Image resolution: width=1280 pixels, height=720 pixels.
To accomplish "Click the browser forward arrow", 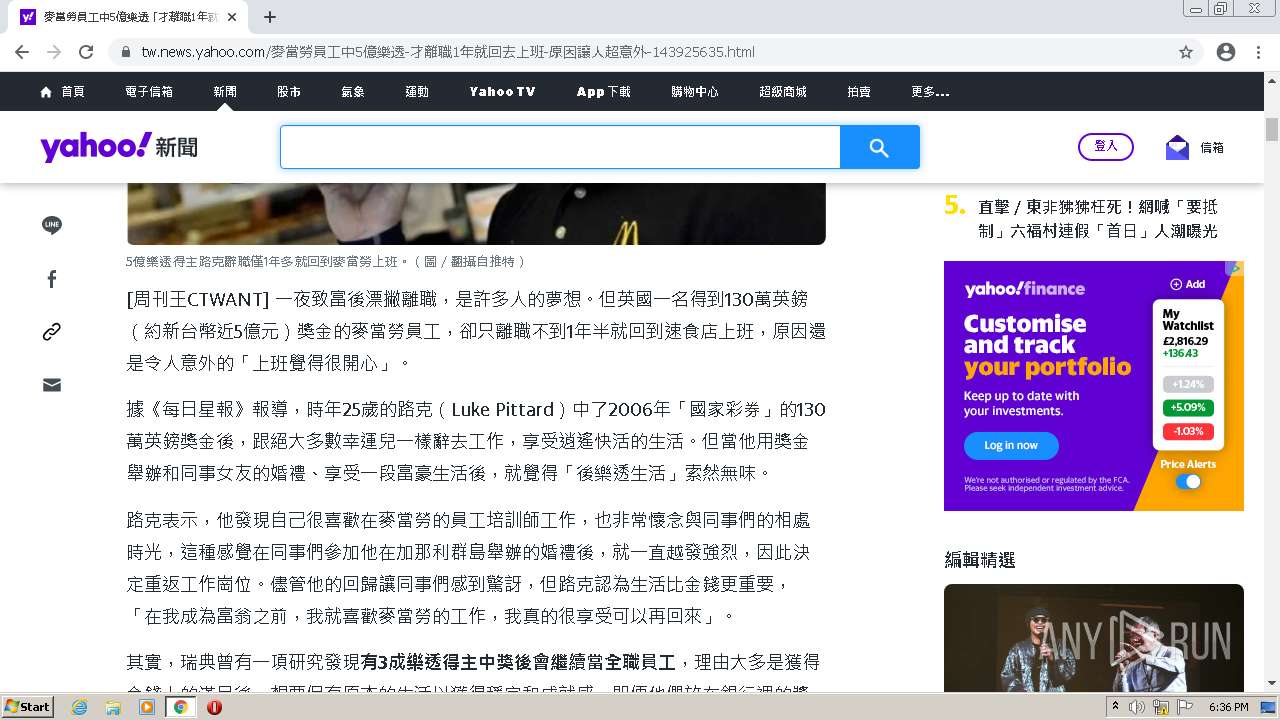I will 54,52.
